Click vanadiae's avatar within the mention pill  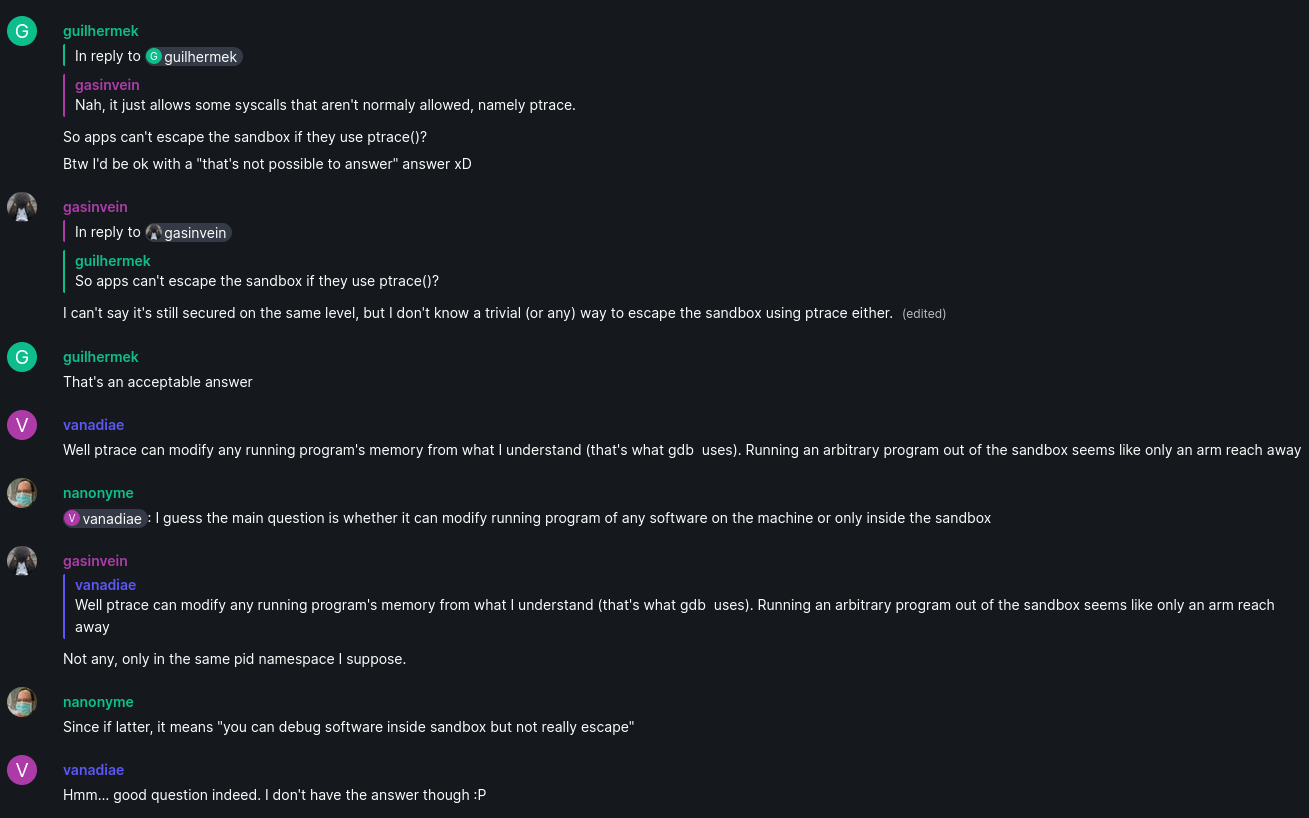pyautogui.click(x=71, y=518)
